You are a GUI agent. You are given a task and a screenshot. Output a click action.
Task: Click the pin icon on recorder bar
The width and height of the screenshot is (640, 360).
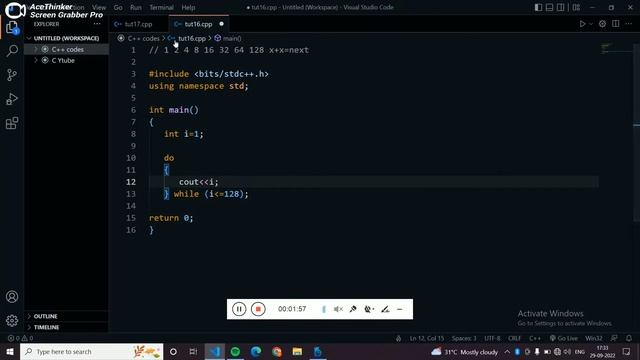tap(353, 309)
